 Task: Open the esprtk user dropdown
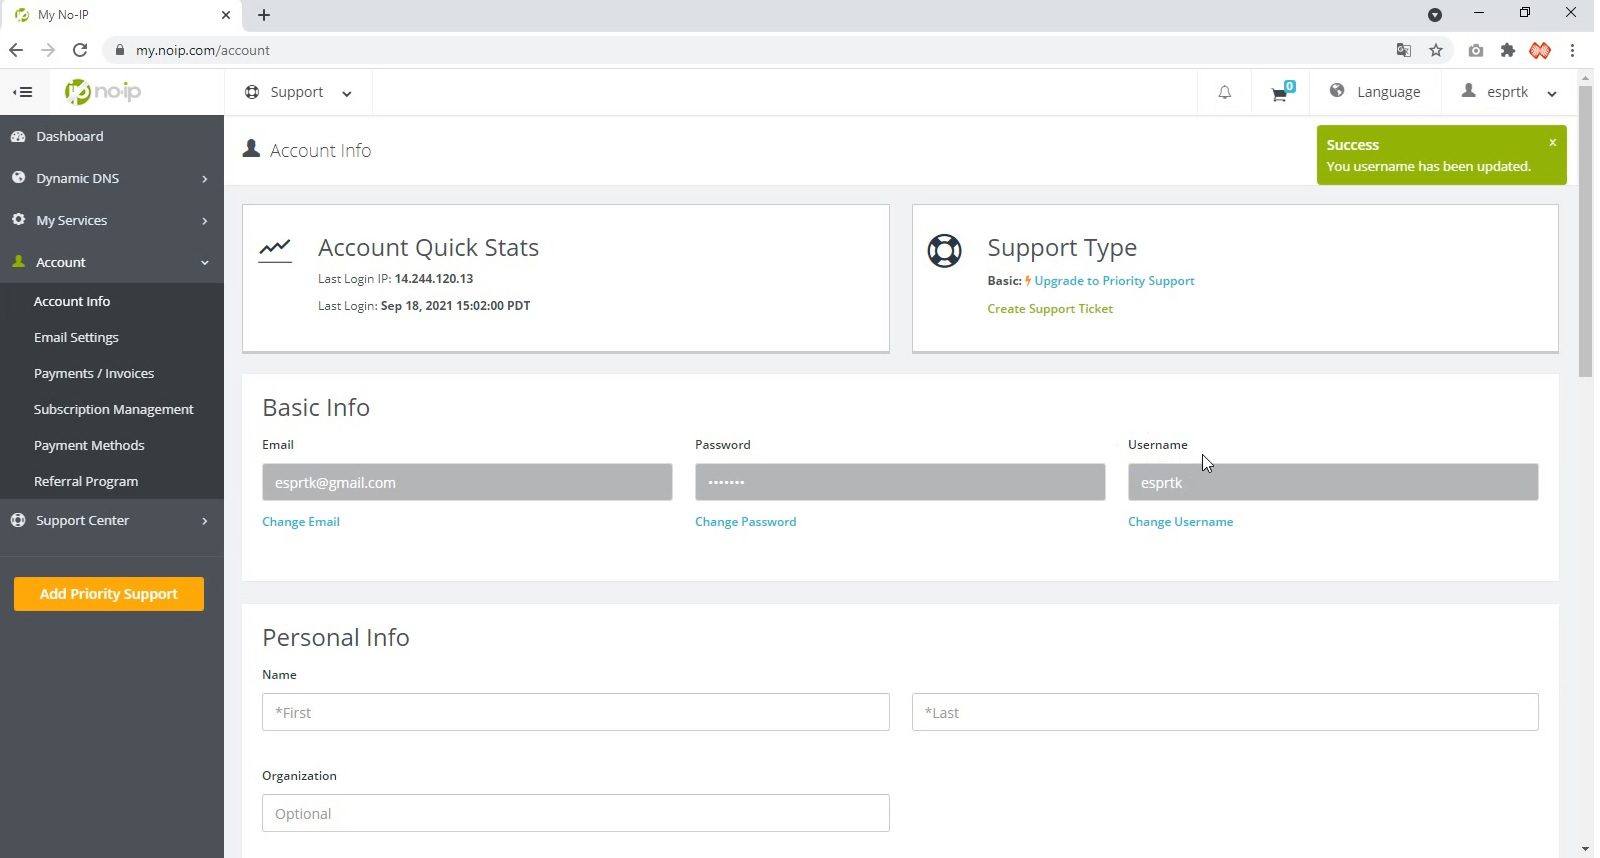[x=1509, y=92]
